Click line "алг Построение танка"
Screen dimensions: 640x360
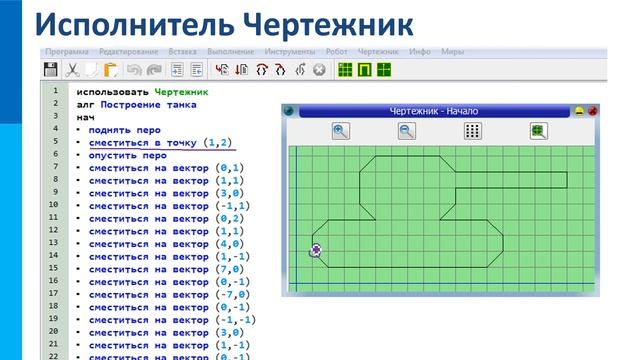(136, 105)
